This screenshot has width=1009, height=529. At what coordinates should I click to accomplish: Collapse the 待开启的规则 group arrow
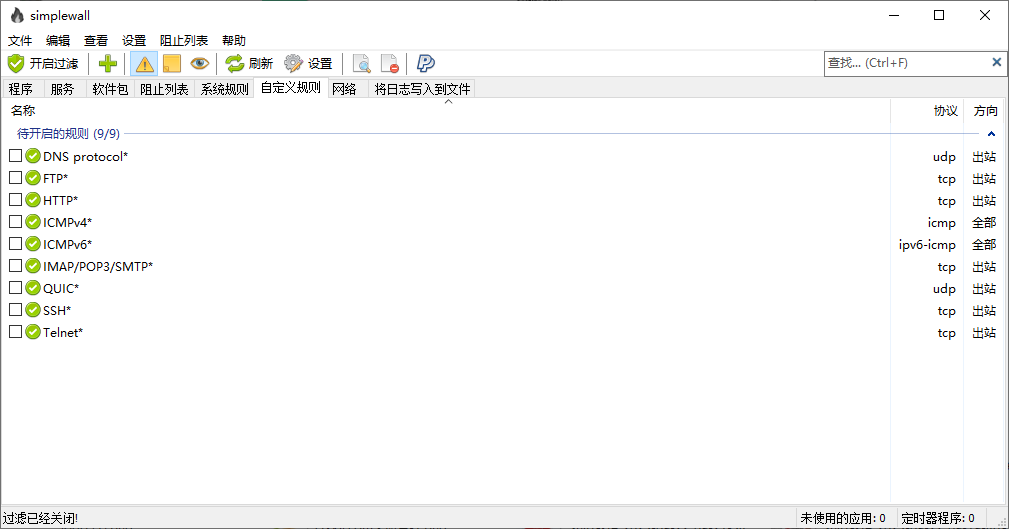(991, 133)
